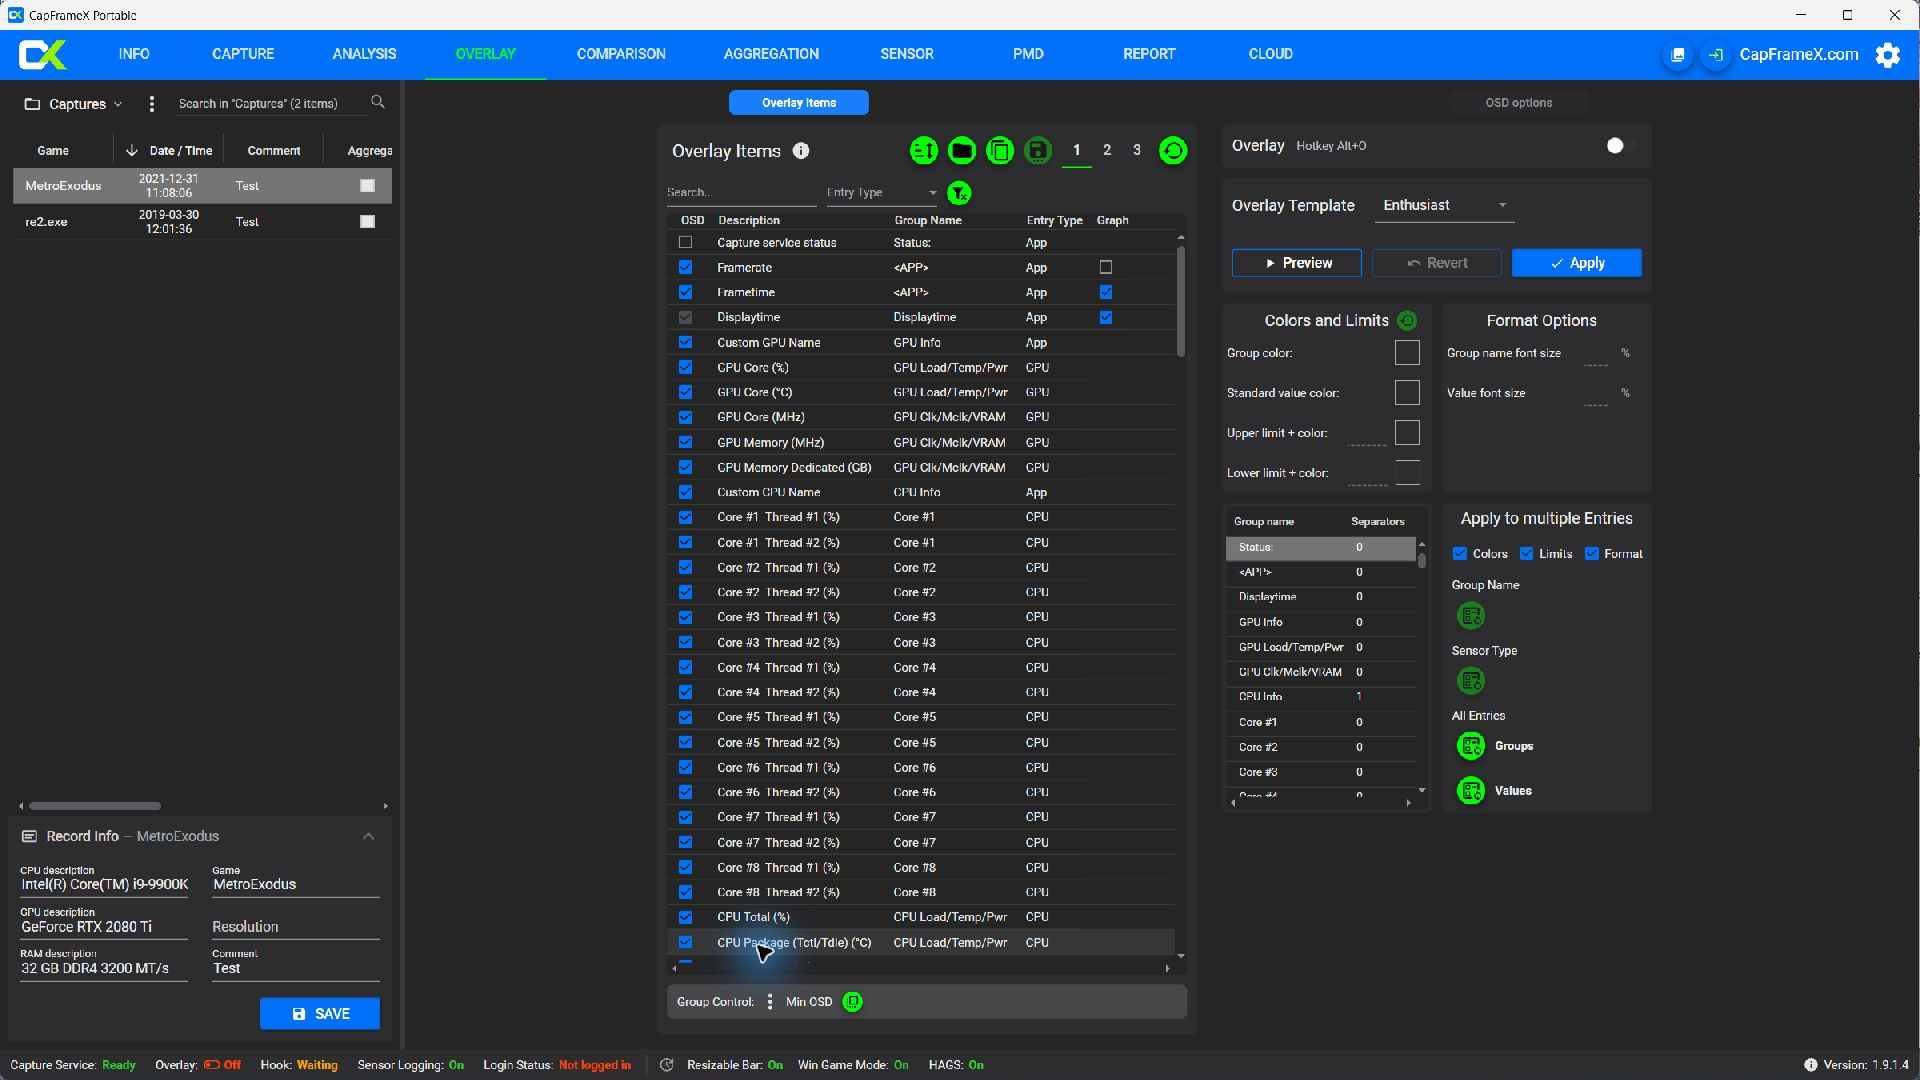This screenshot has width=1920, height=1080.
Task: Collapse the Record Info panel
Action: [368, 836]
